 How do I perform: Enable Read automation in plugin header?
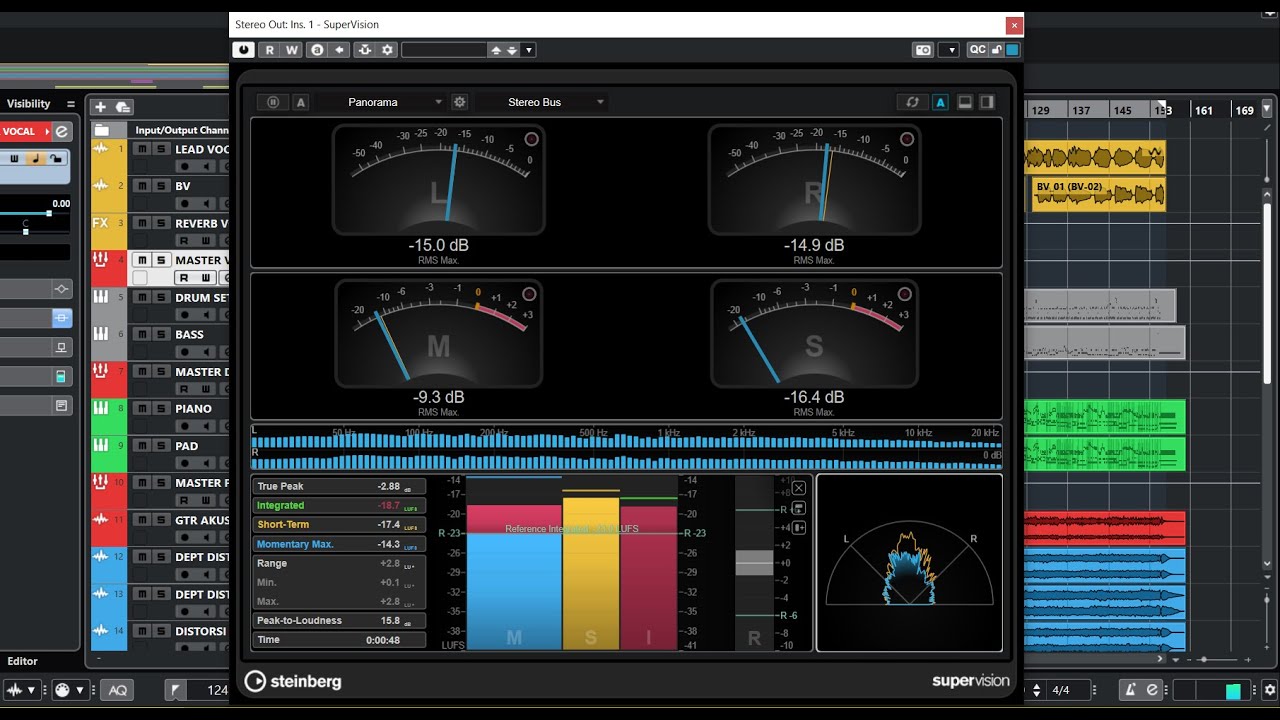269,50
